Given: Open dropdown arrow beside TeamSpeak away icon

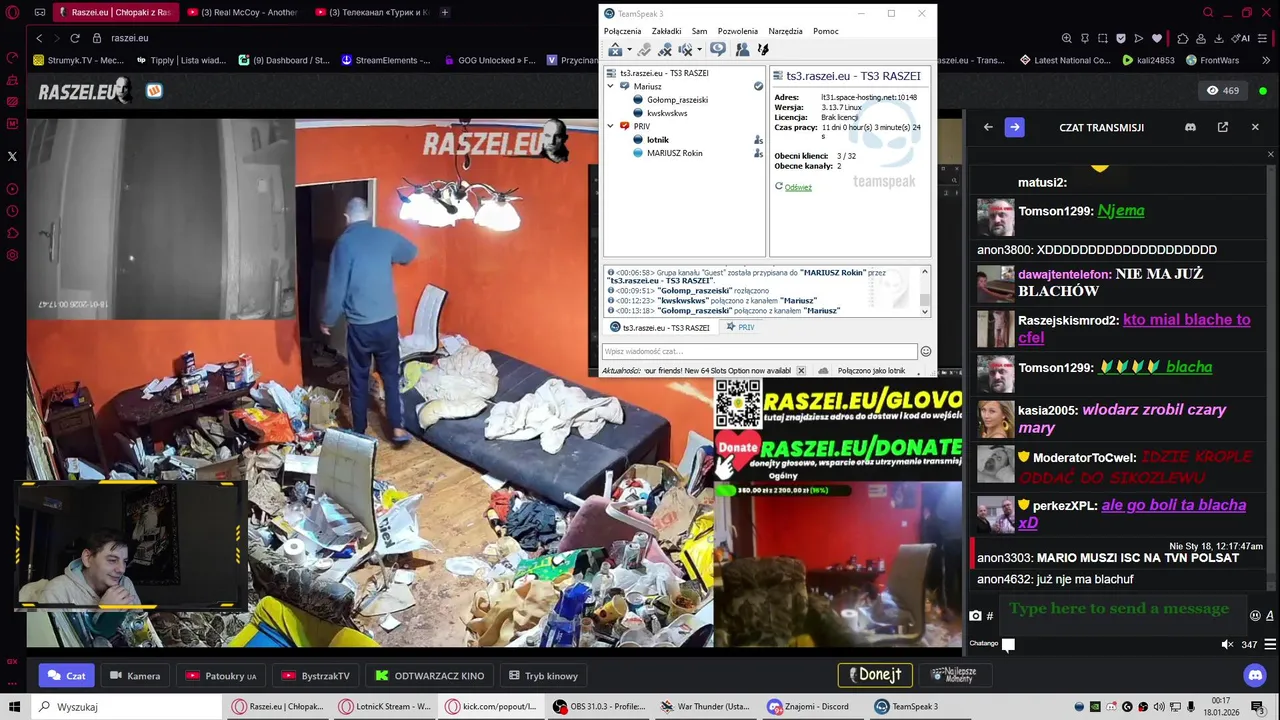Looking at the screenshot, I should pos(699,50).
